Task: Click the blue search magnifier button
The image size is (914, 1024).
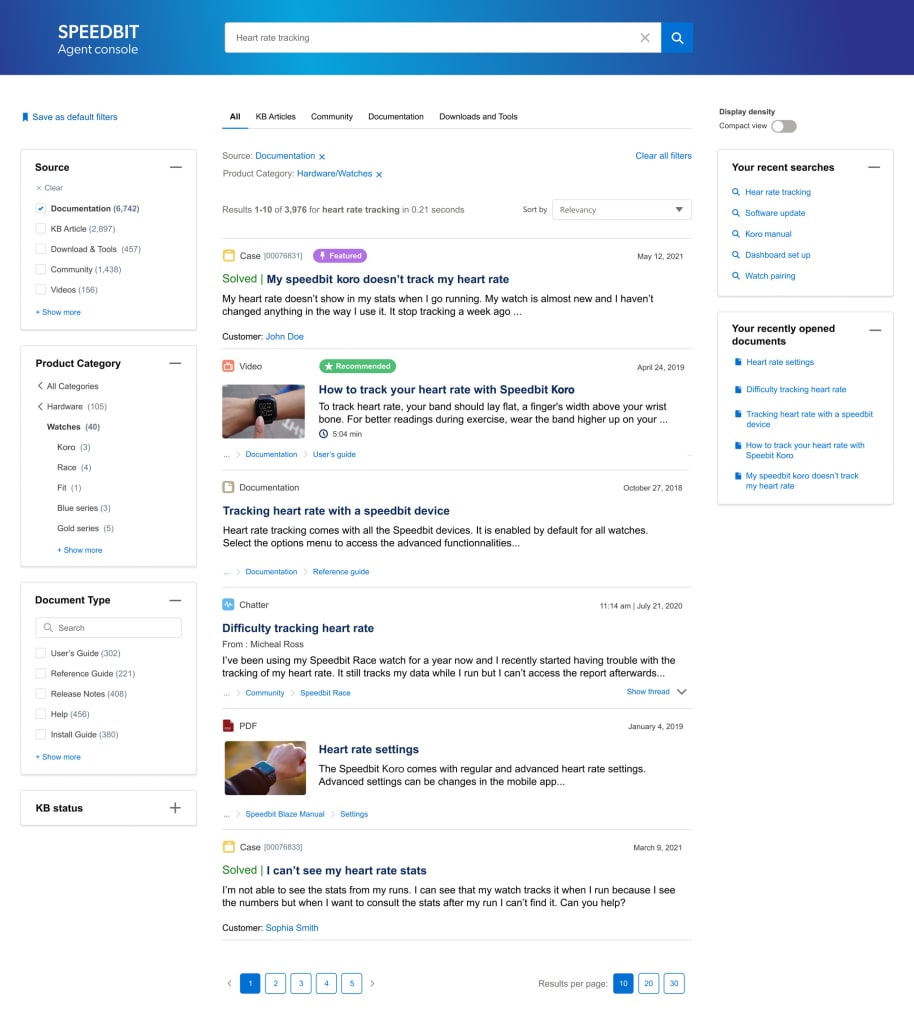Action: click(x=677, y=38)
